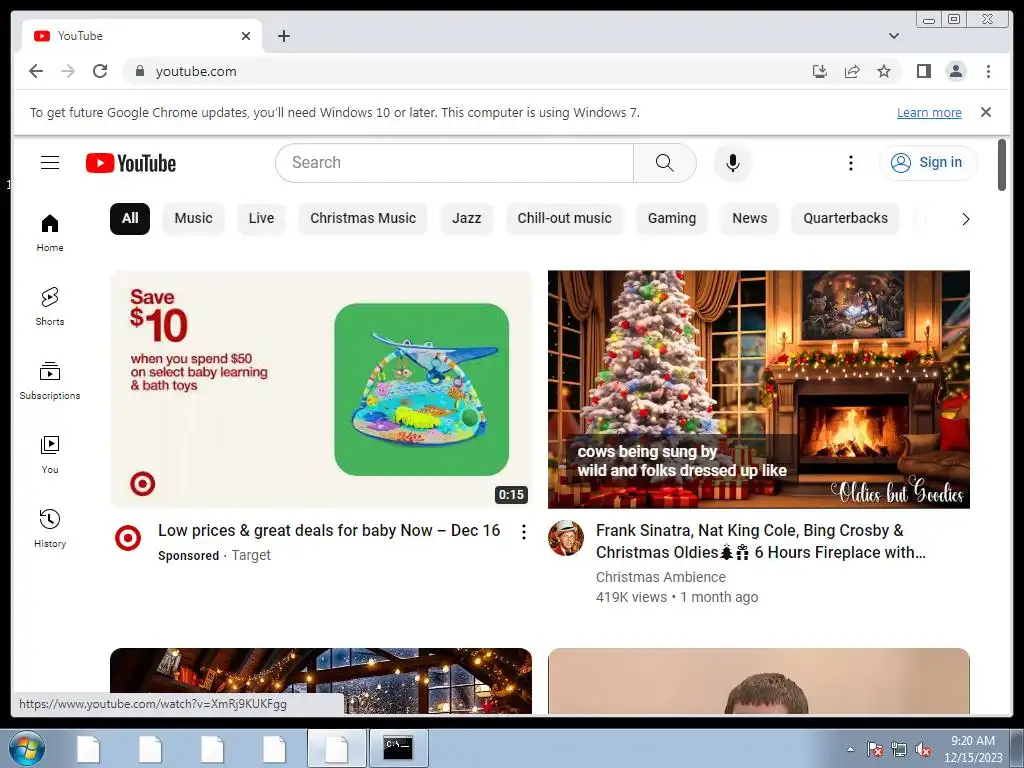The height and width of the screenshot is (768, 1024).
Task: Click the Learn more link
Action: [929, 113]
